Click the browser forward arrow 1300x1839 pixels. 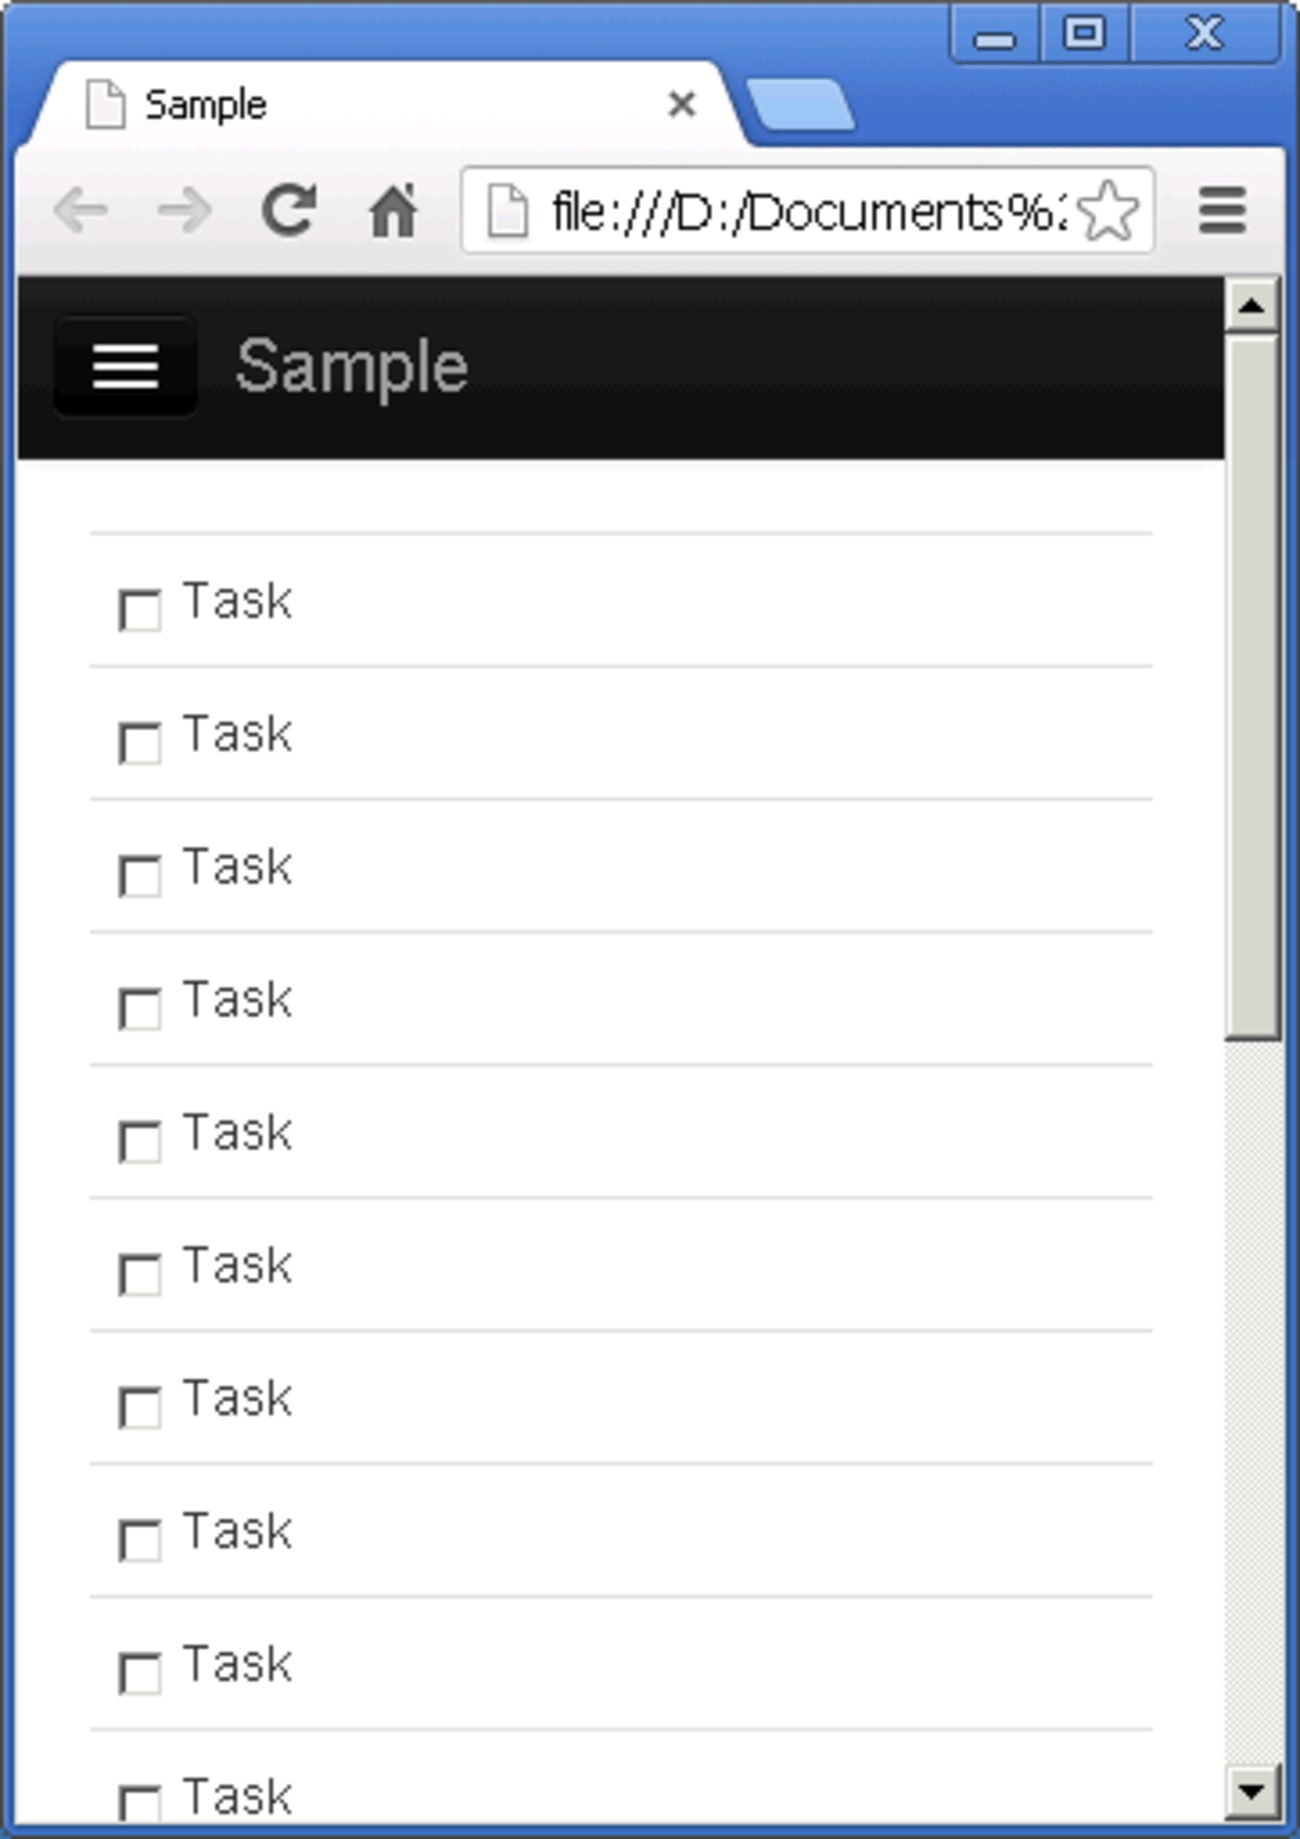[185, 211]
